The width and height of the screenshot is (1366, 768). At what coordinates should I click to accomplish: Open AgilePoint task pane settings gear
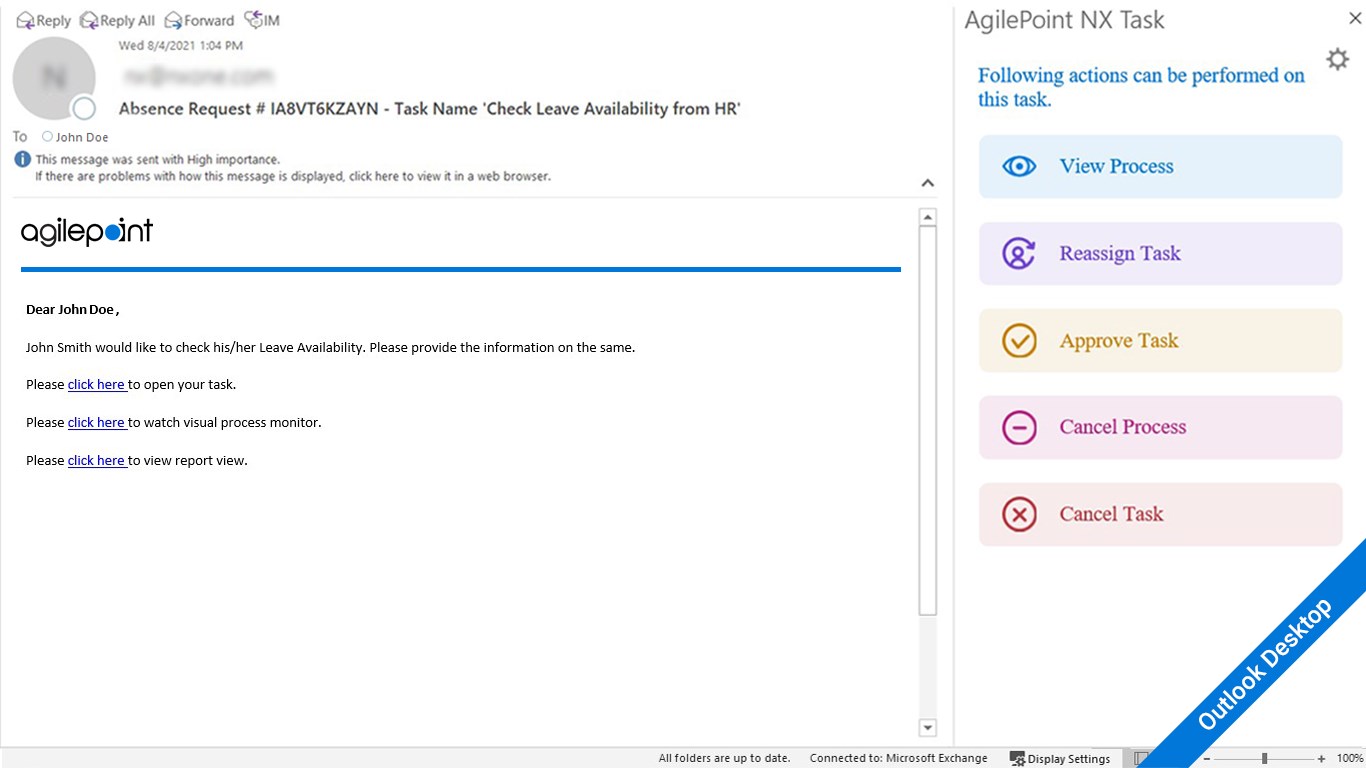[1337, 59]
